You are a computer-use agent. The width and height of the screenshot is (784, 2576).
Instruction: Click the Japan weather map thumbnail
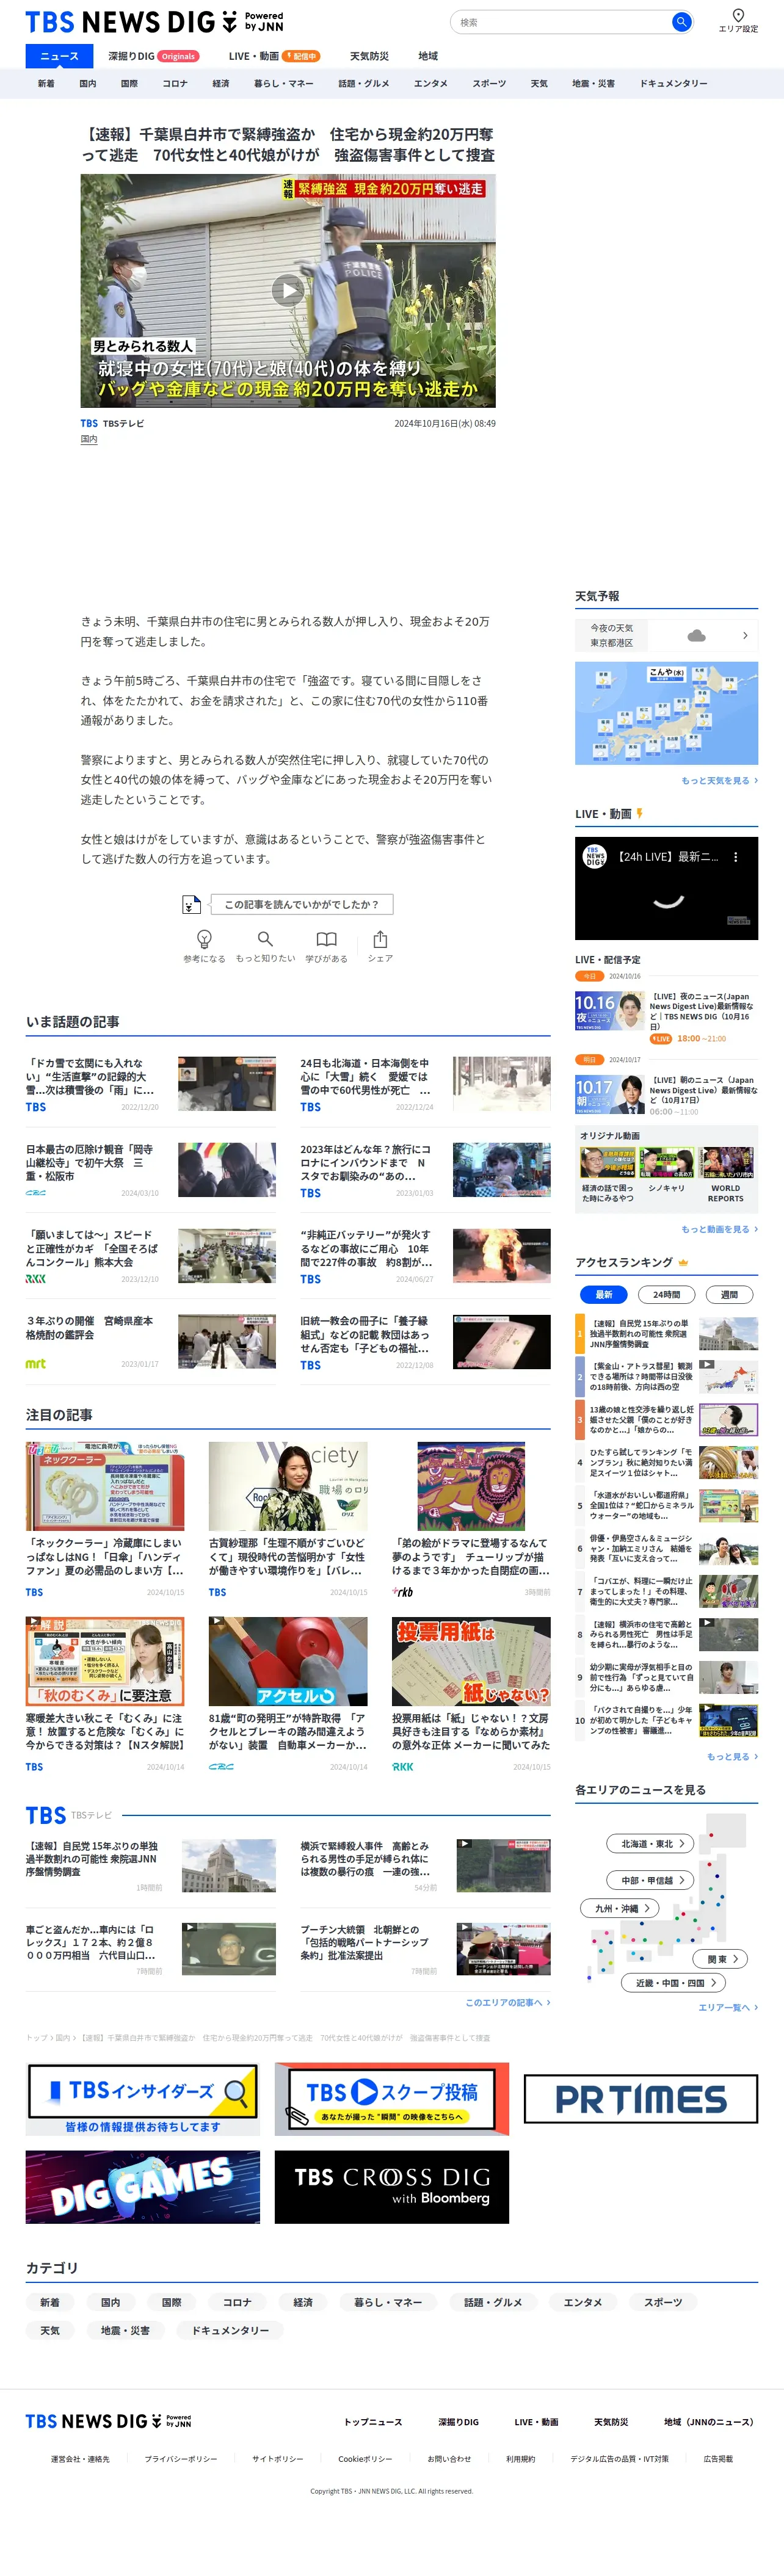[x=666, y=713]
